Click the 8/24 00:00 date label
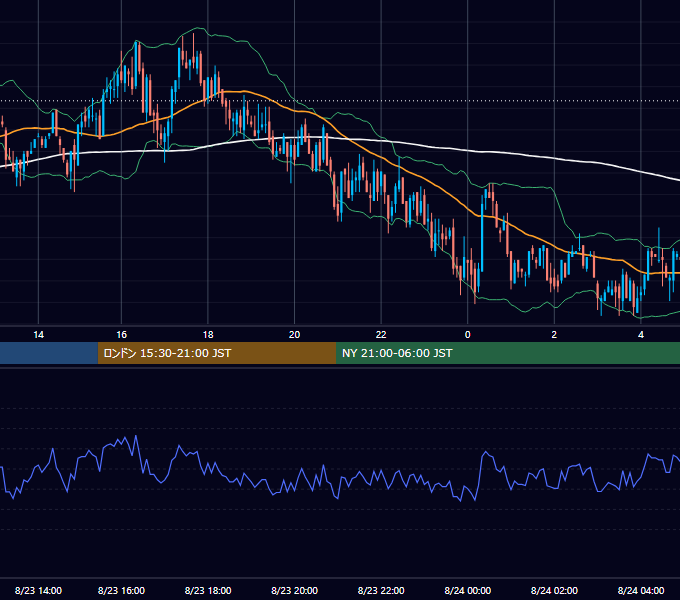The height and width of the screenshot is (600, 680). [468, 590]
